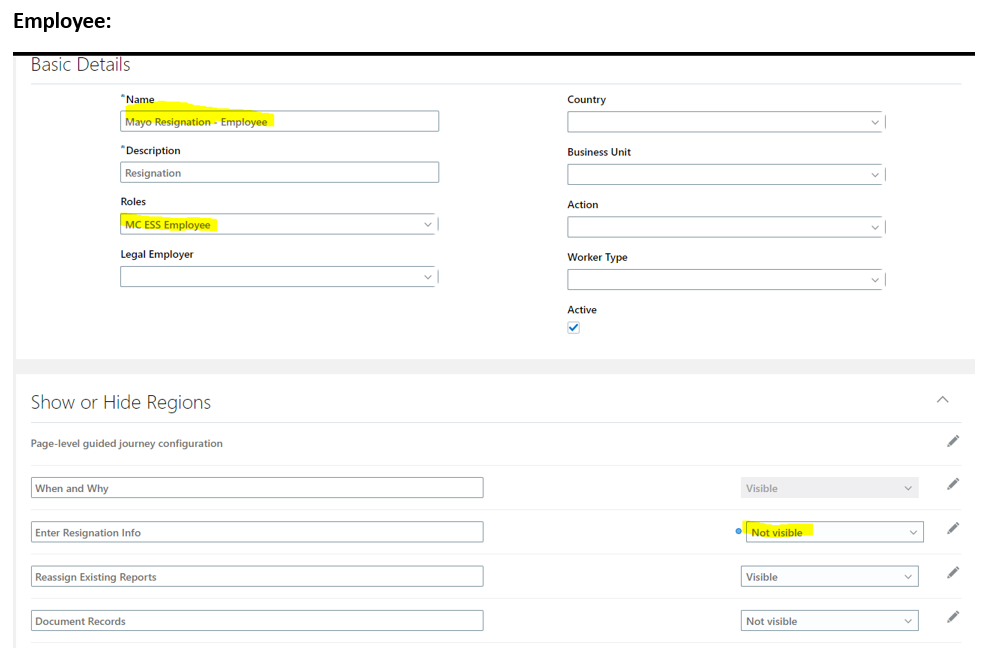This screenshot has height=648, width=992.
Task: Open visibility dropdown for When and Why
Action: click(829, 488)
